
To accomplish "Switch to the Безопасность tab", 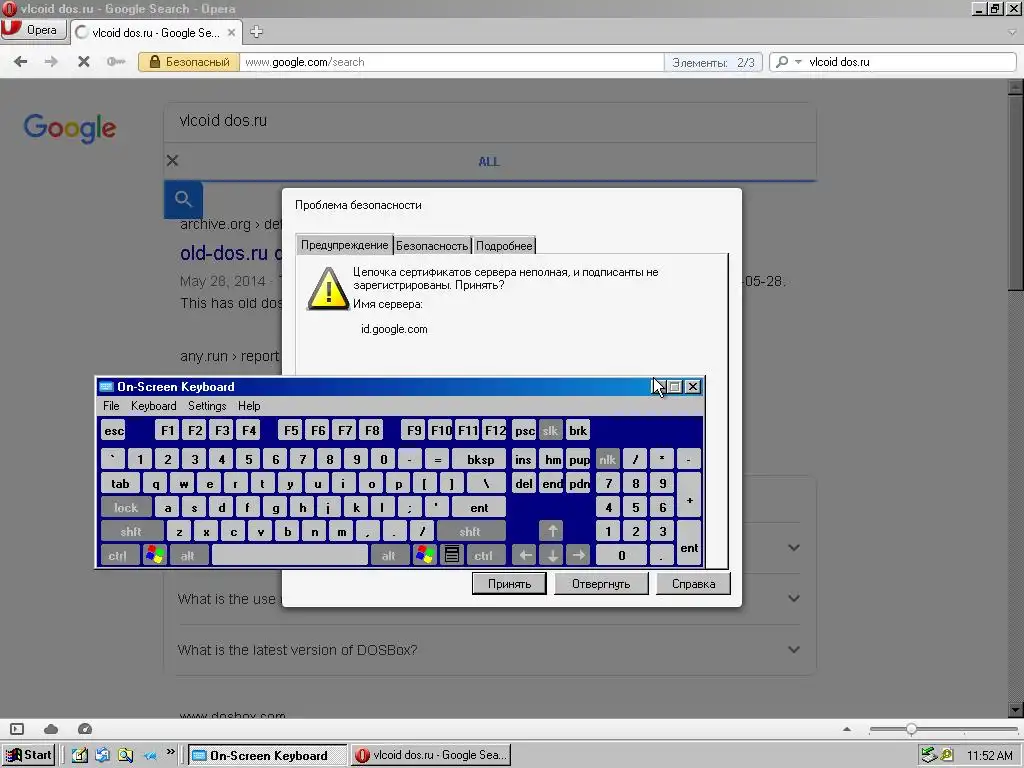I will click(432, 246).
